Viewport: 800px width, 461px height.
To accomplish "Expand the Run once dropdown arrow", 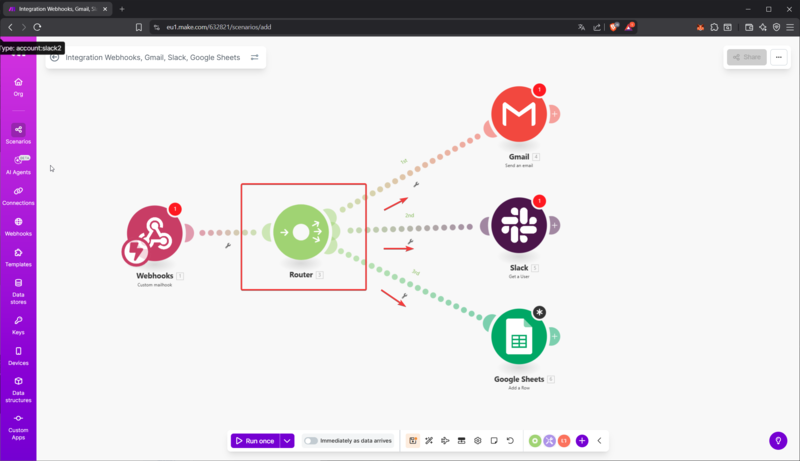I will tap(288, 441).
